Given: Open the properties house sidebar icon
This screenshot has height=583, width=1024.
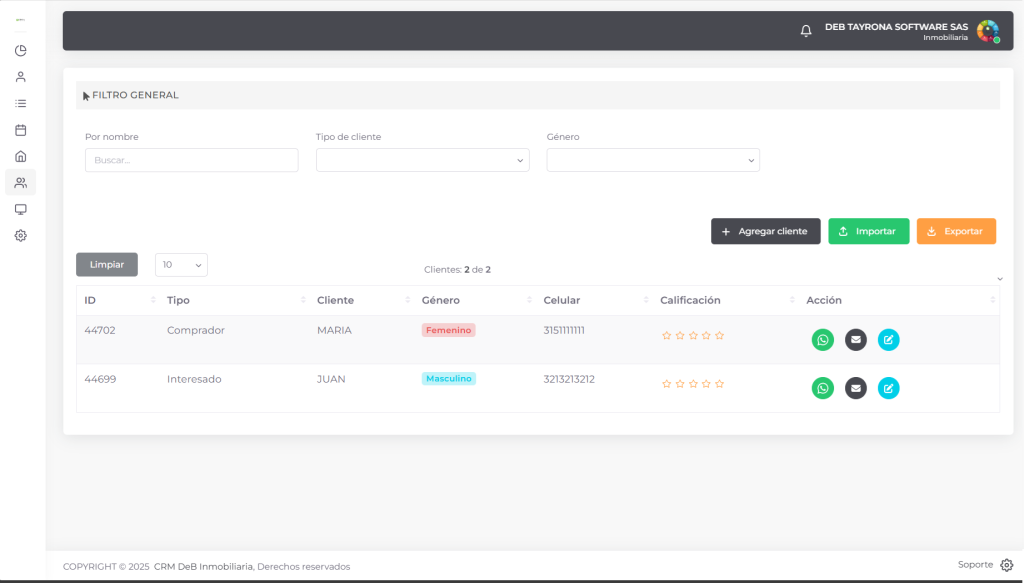Looking at the screenshot, I should click(x=20, y=156).
